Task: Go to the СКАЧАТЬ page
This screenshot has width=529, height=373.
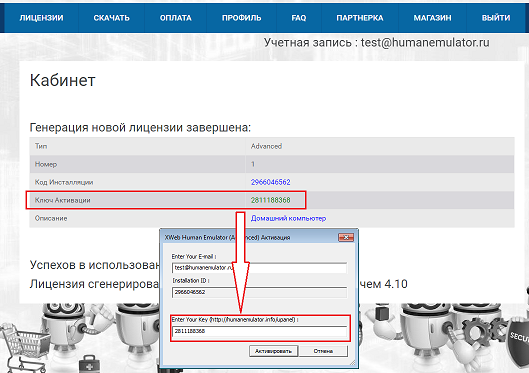Action: [x=111, y=18]
